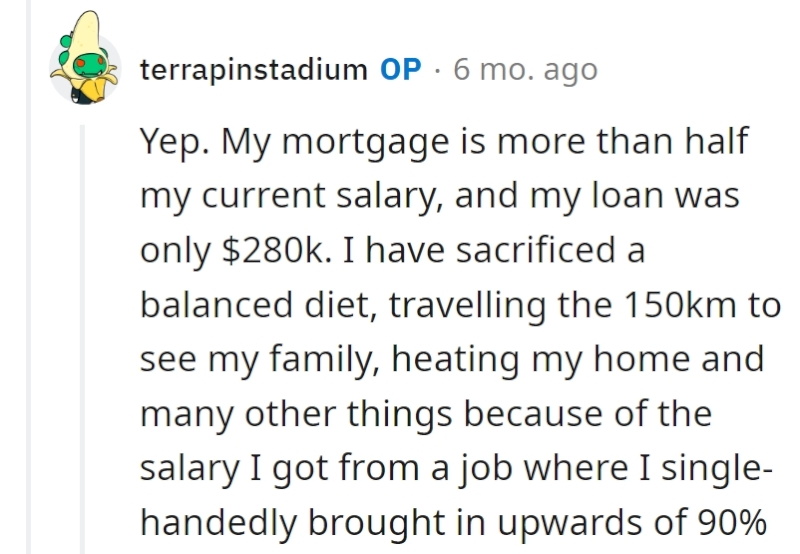This screenshot has height=554, width=800.
Task: Click the 'many other things' phrase
Action: tap(296, 414)
